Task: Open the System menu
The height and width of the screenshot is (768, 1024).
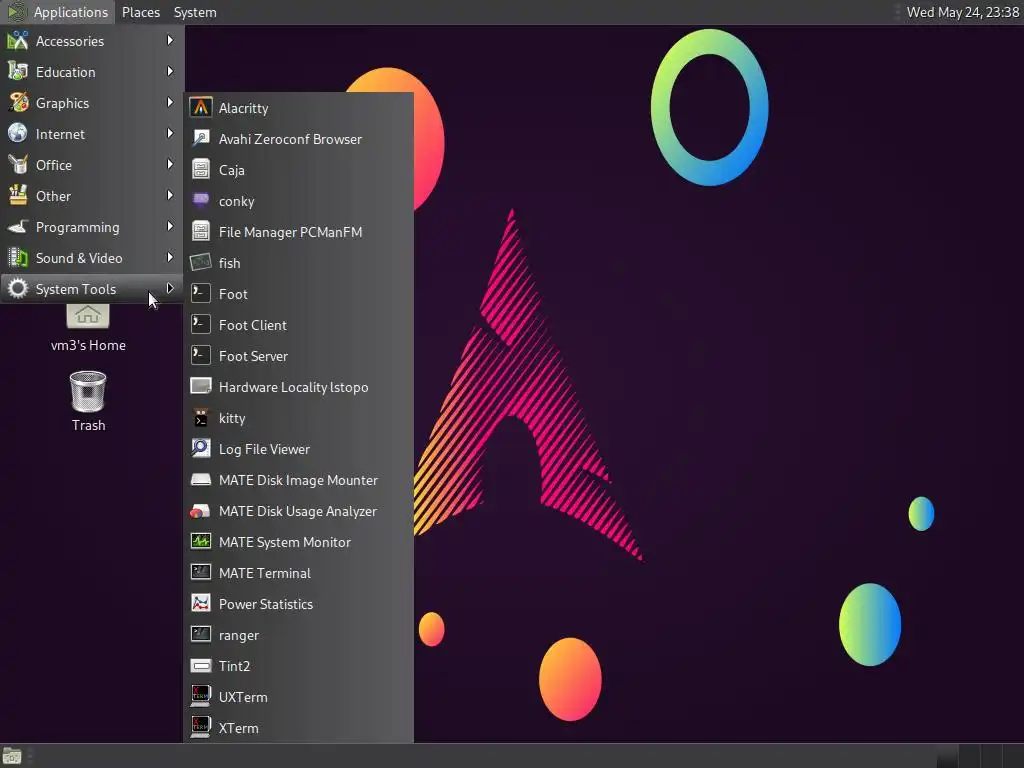Action: click(x=195, y=12)
